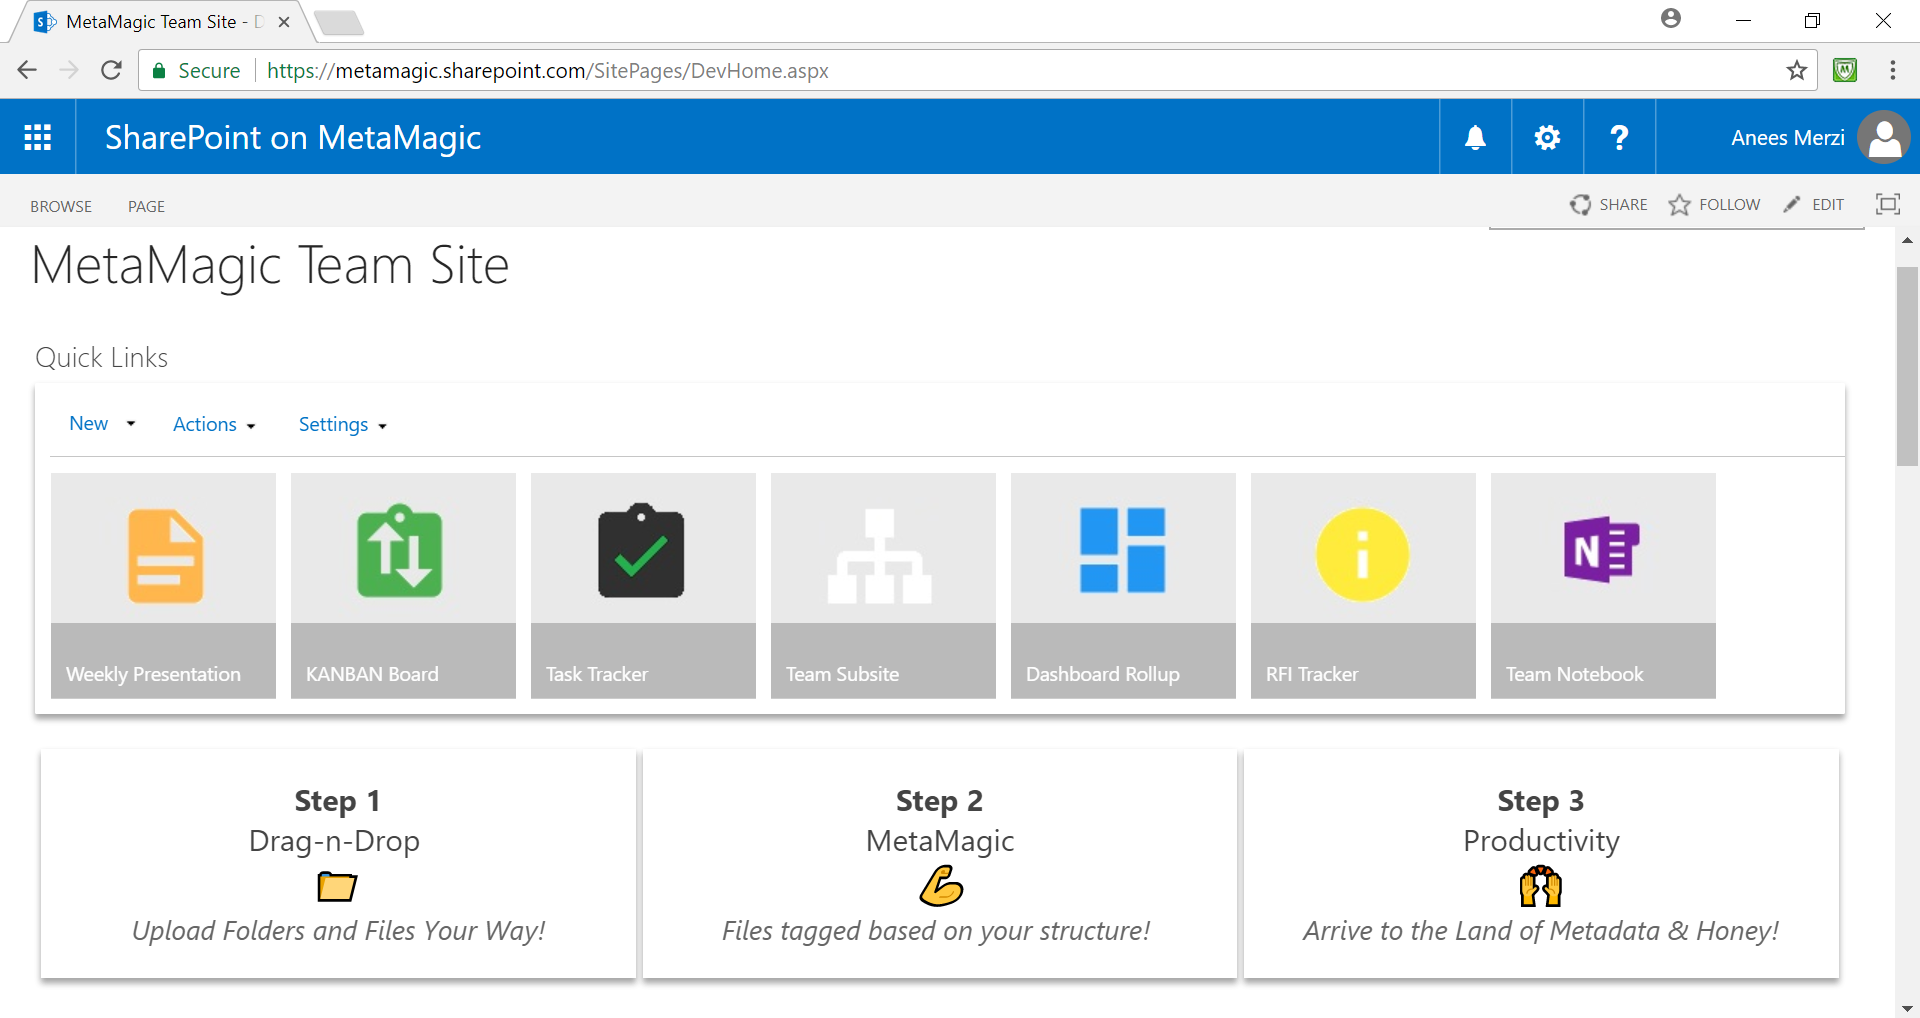The height and width of the screenshot is (1018, 1920).
Task: Click the Share icon button
Action: tap(1580, 204)
